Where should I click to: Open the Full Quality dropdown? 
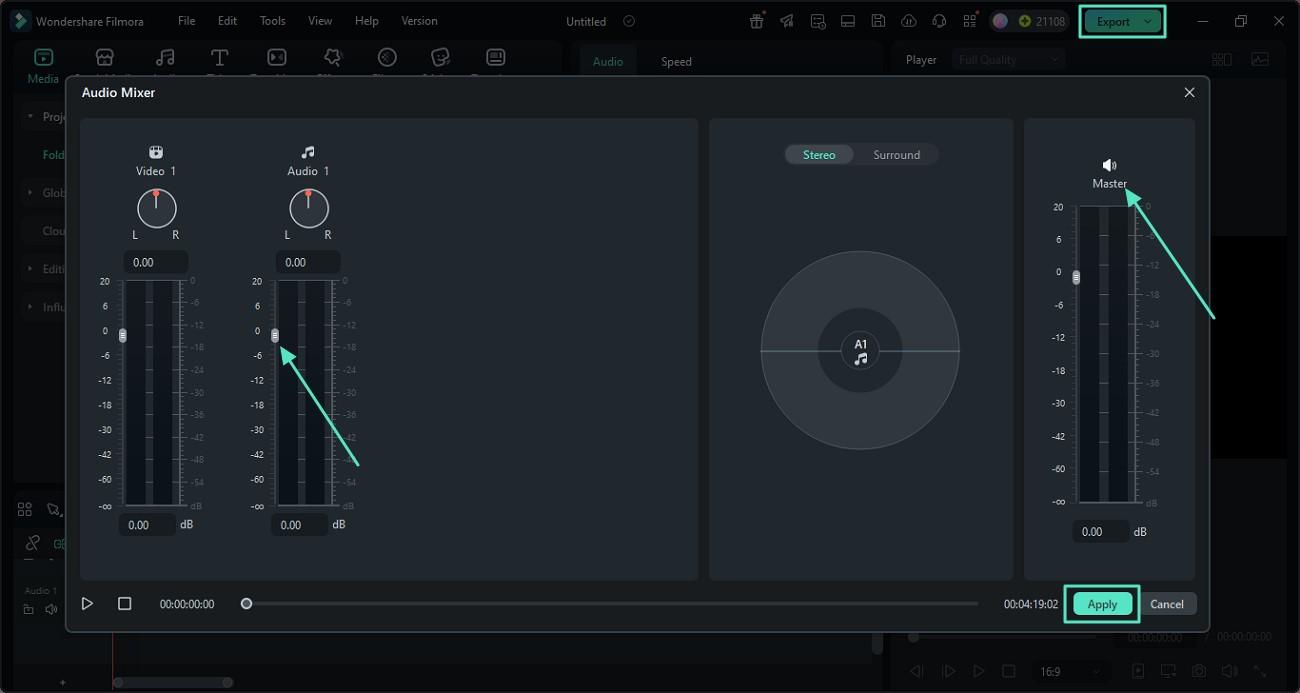1008,60
